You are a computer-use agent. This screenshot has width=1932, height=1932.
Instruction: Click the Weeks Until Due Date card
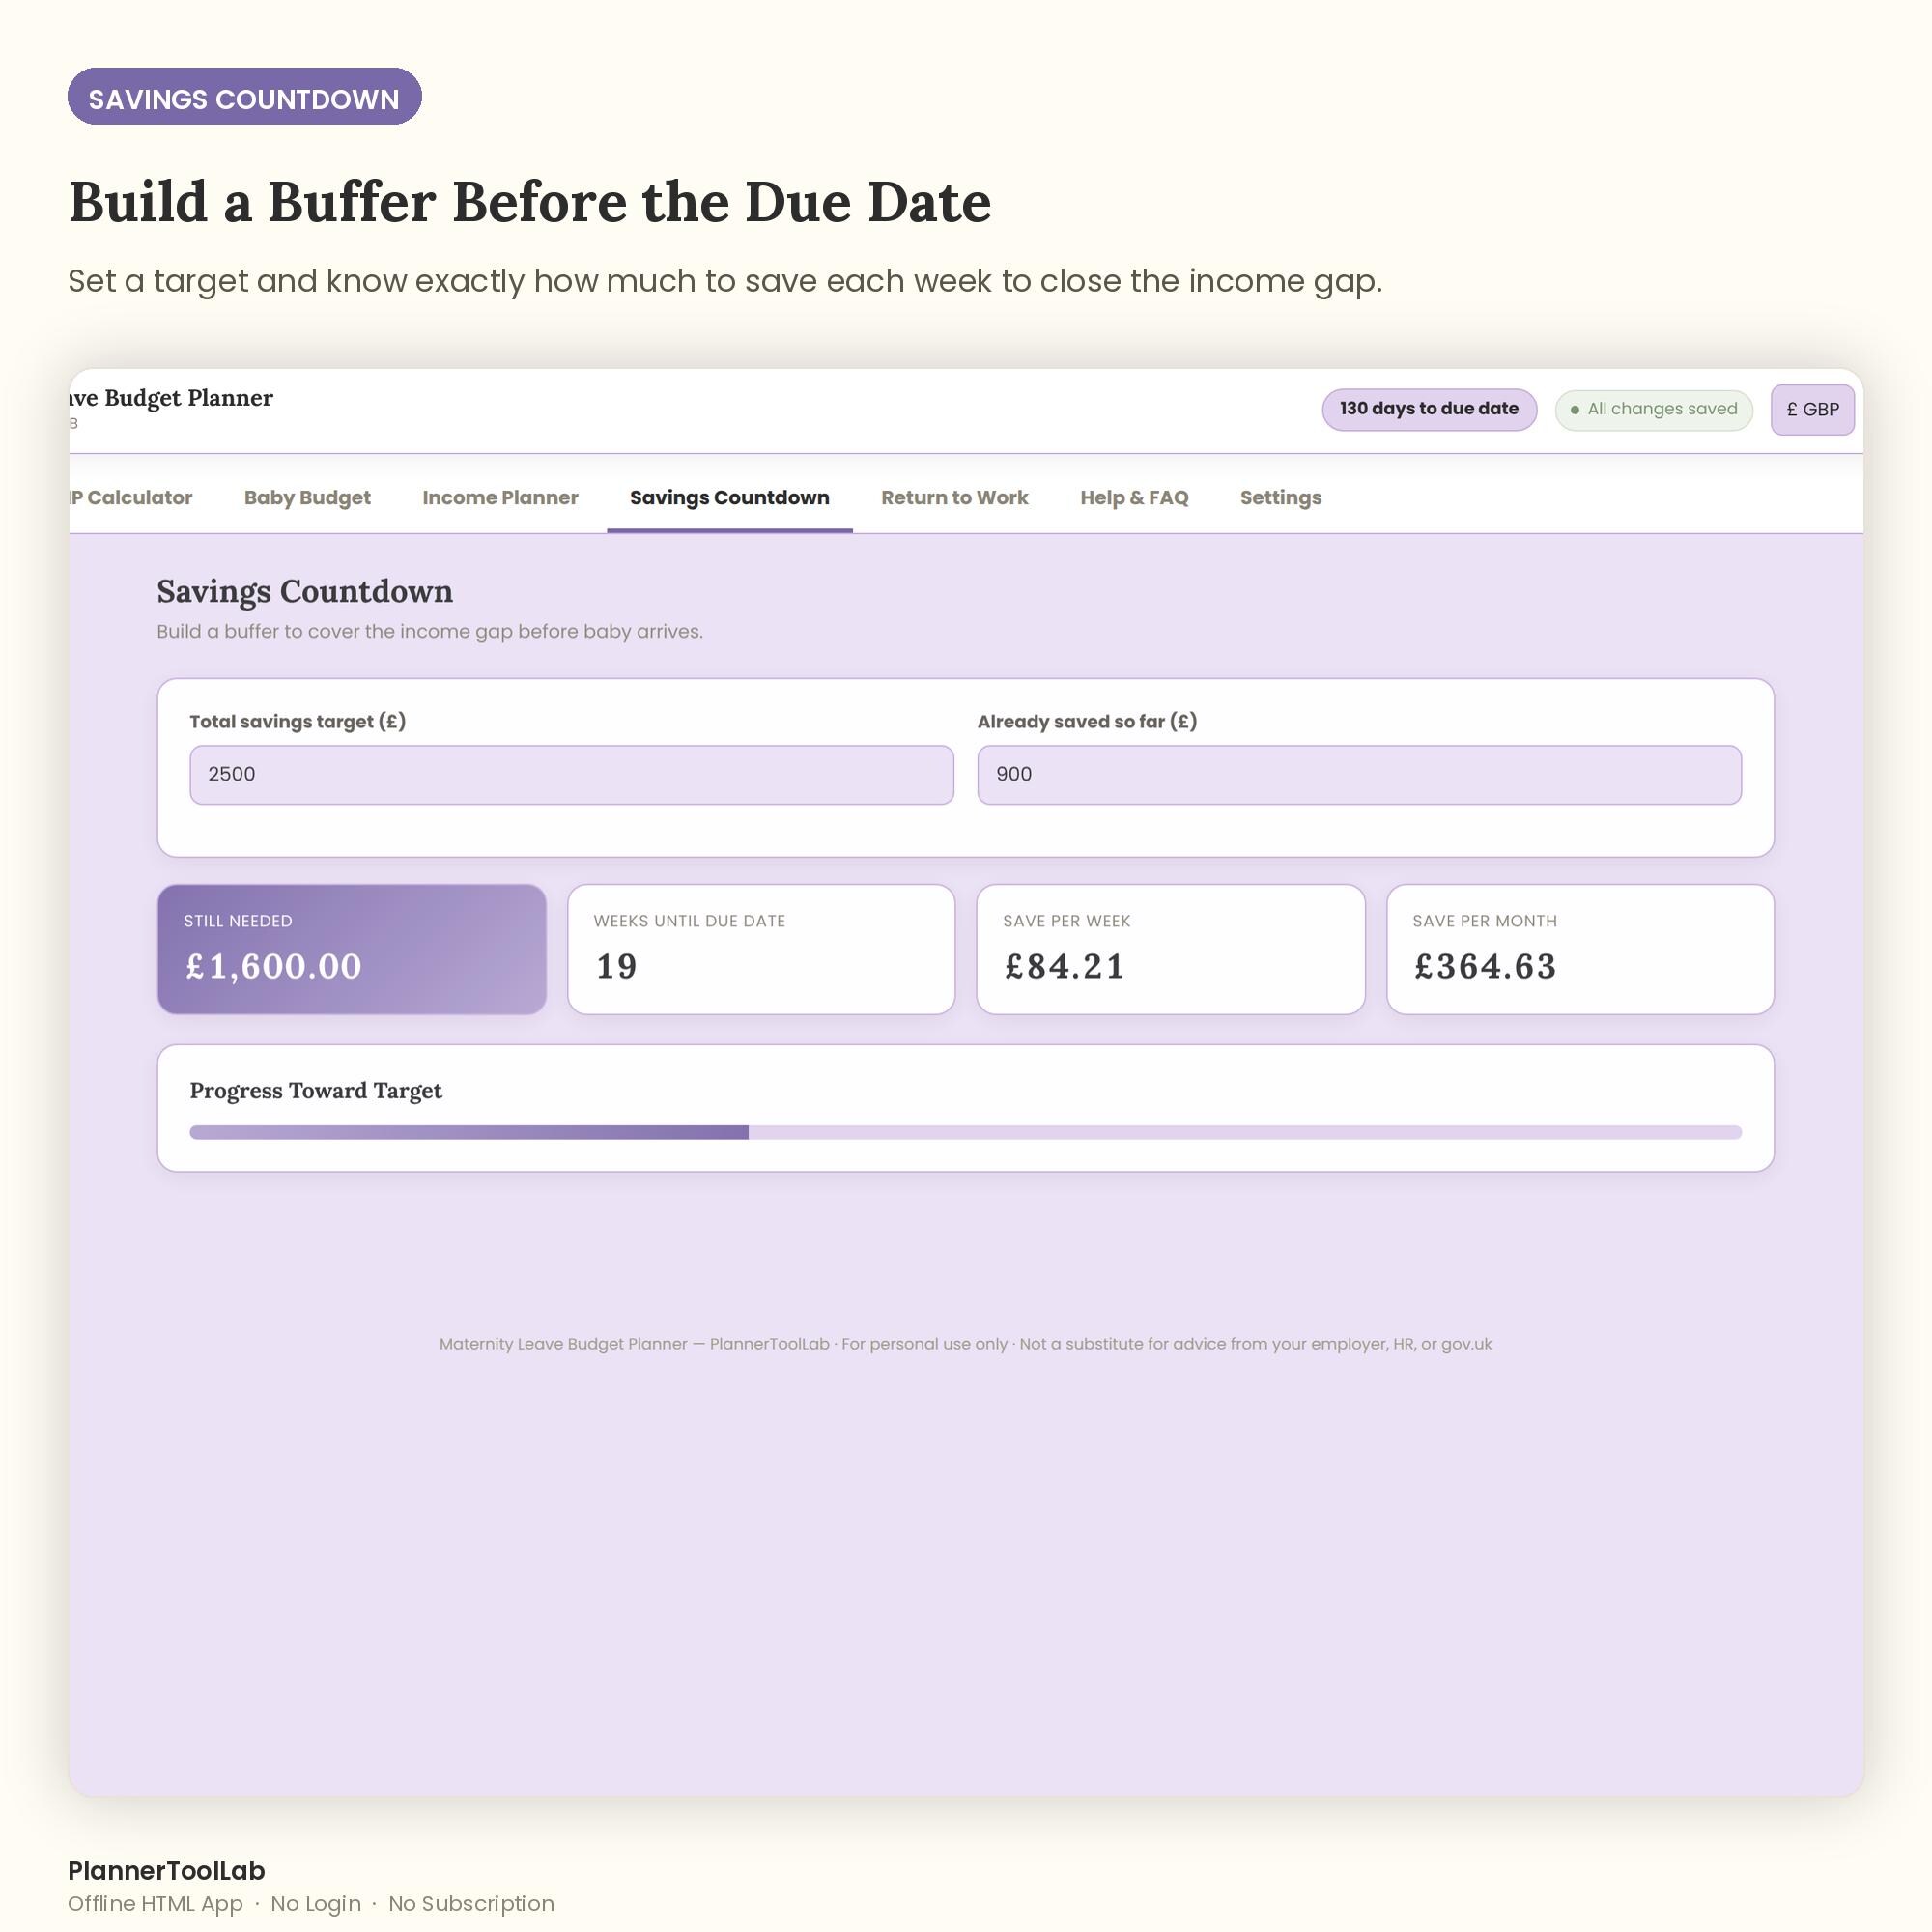click(761, 949)
